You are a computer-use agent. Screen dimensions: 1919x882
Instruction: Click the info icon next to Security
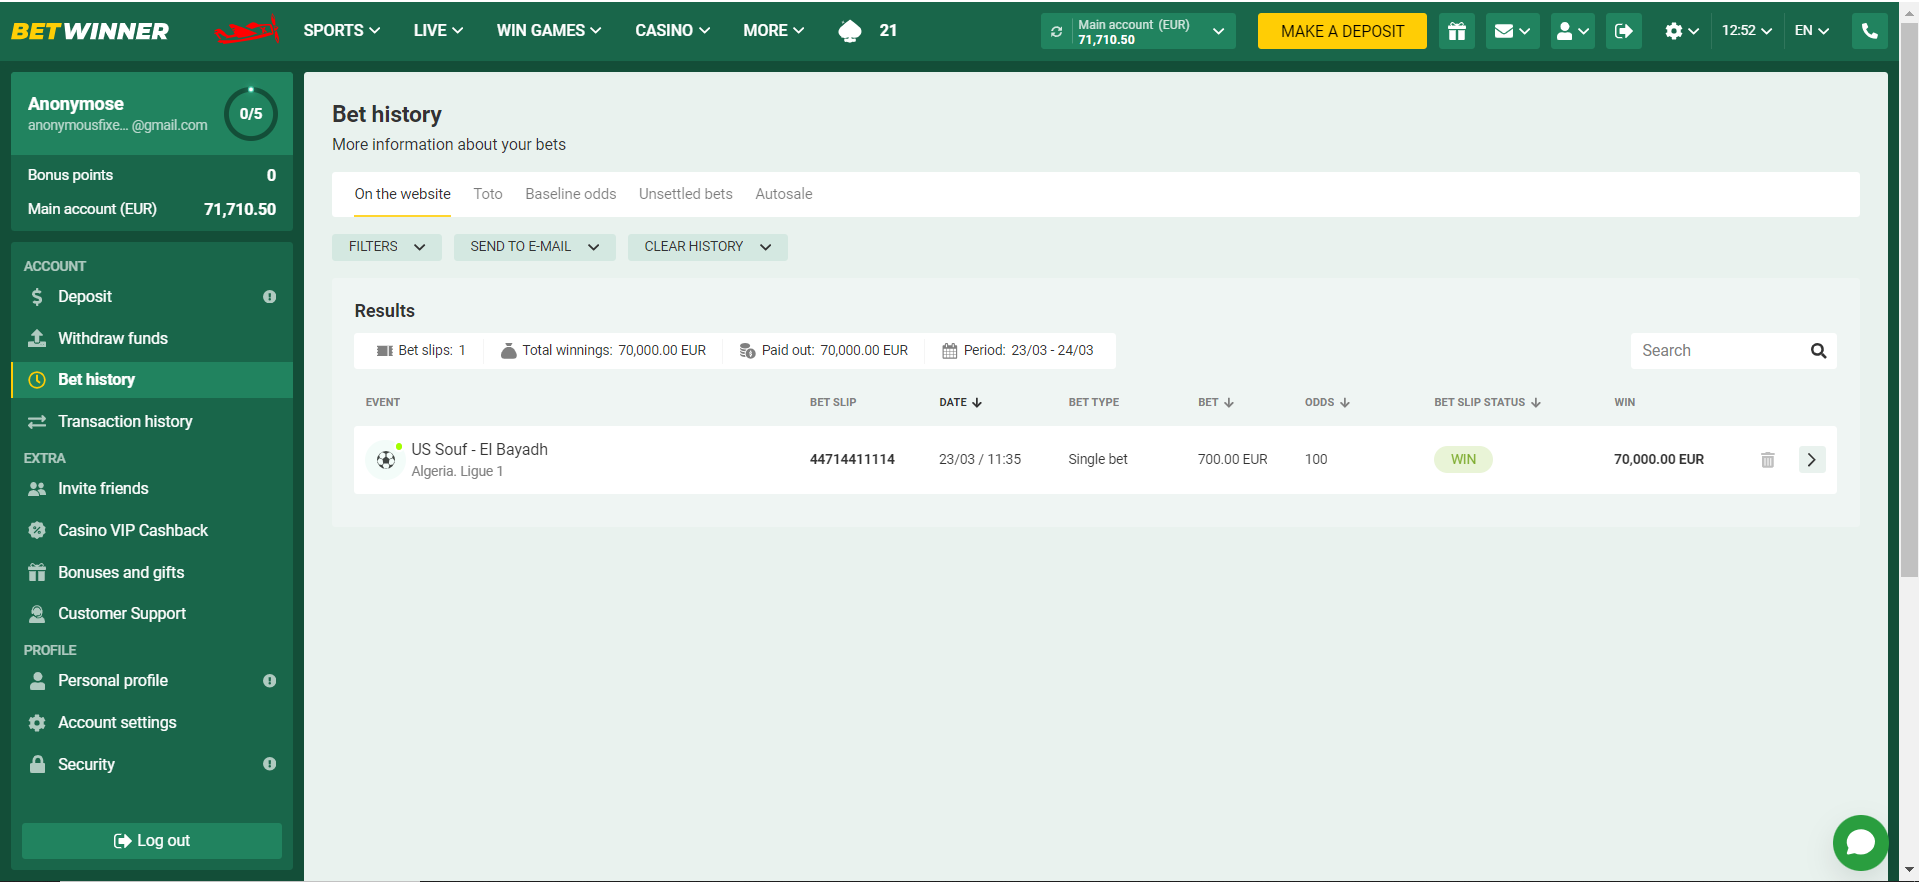[x=269, y=764]
